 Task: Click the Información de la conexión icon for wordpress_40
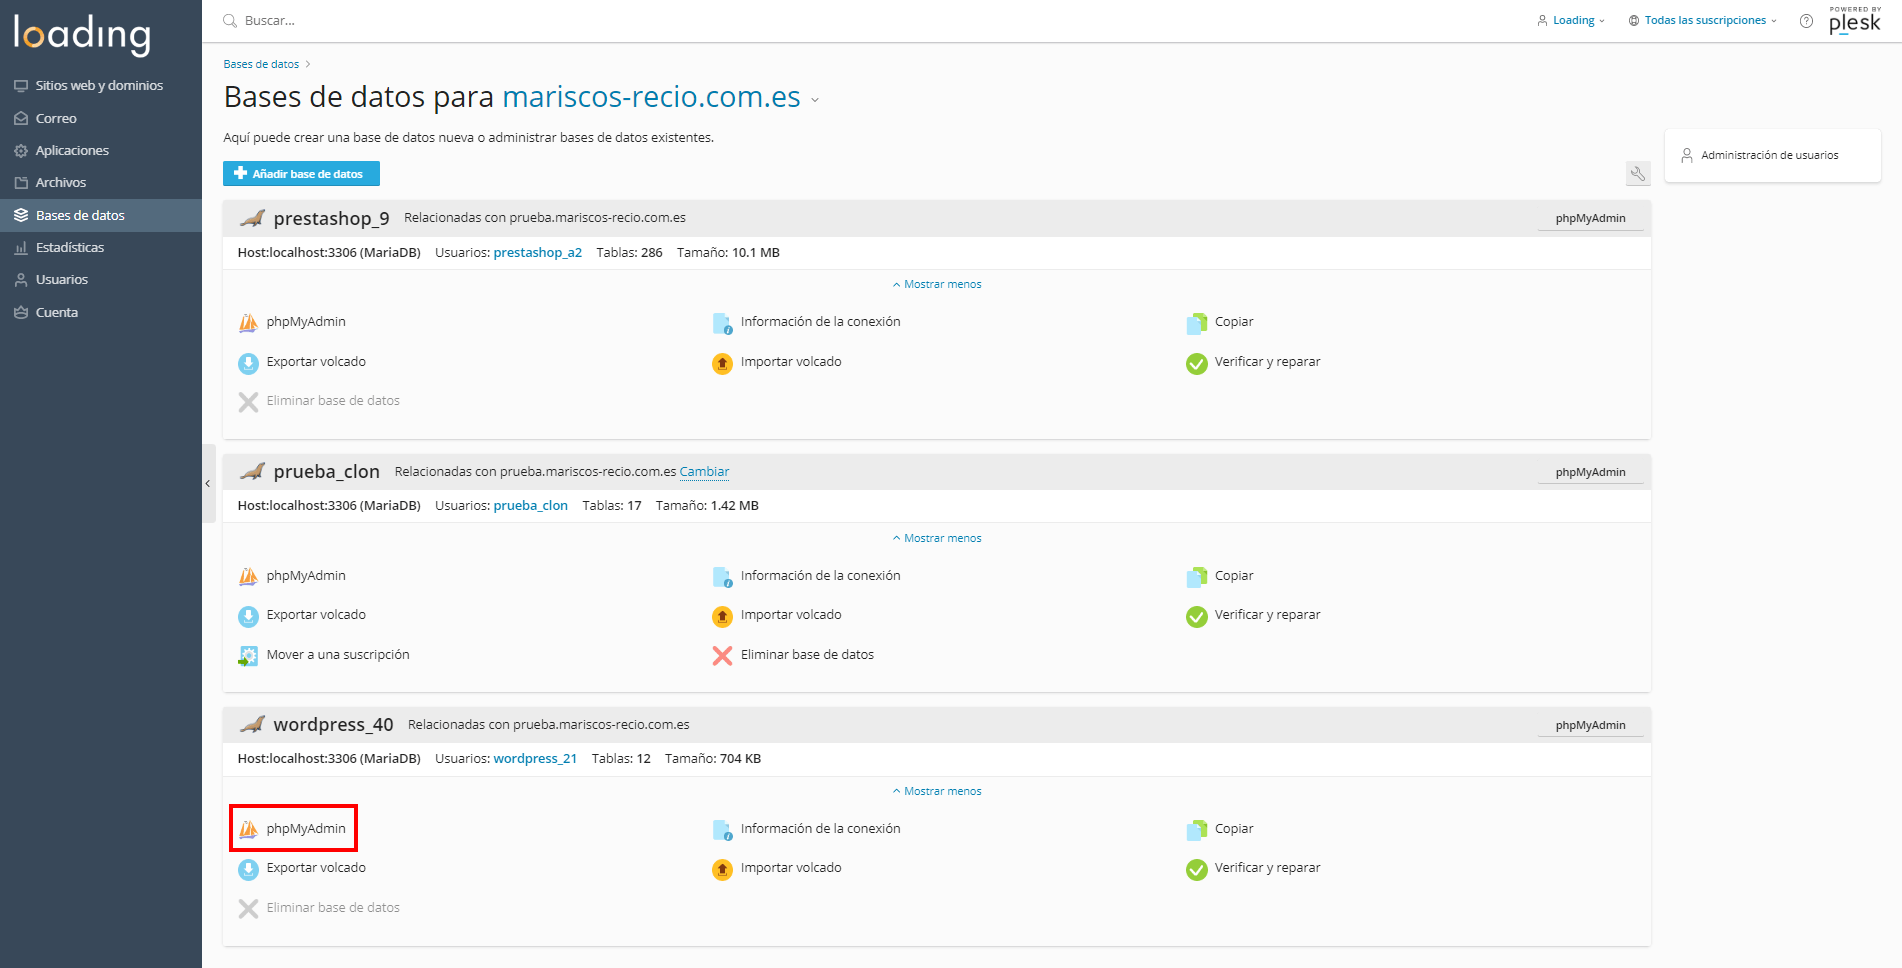pos(722,830)
